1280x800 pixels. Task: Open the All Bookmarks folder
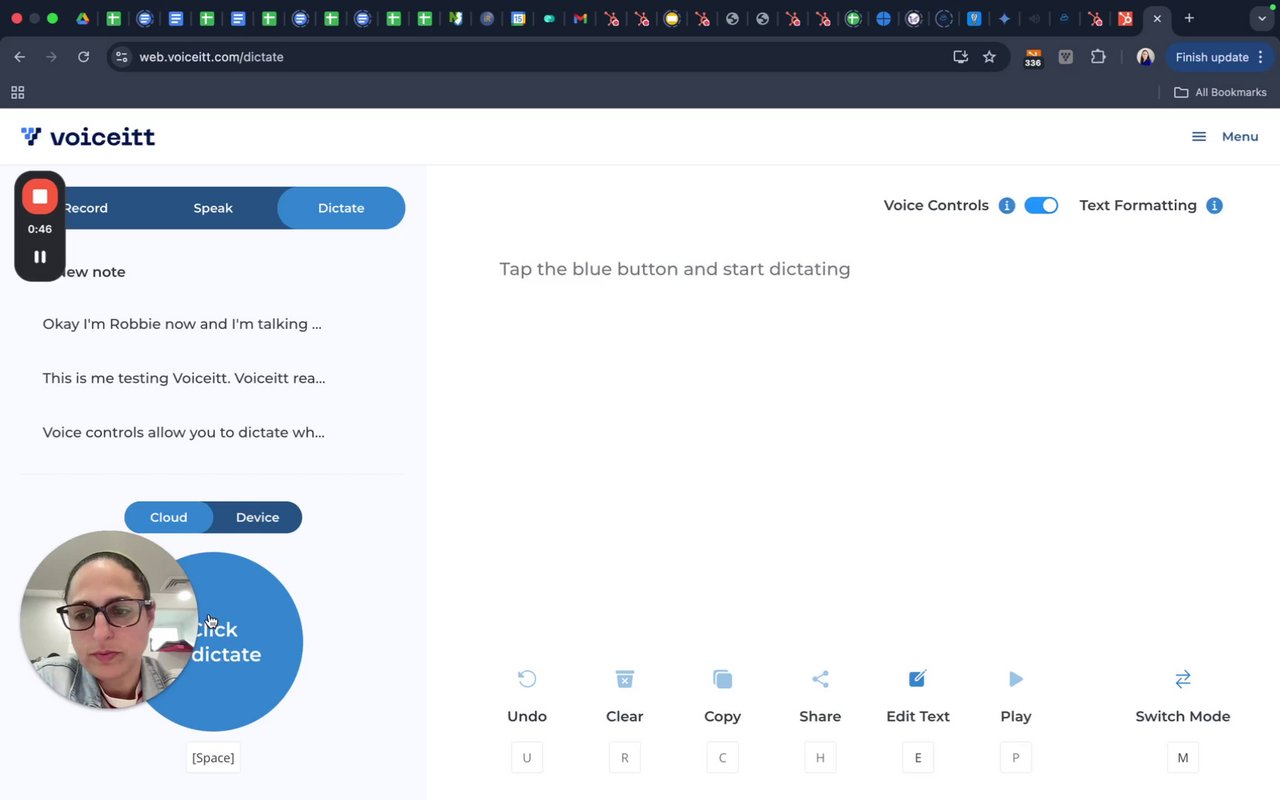point(1220,92)
